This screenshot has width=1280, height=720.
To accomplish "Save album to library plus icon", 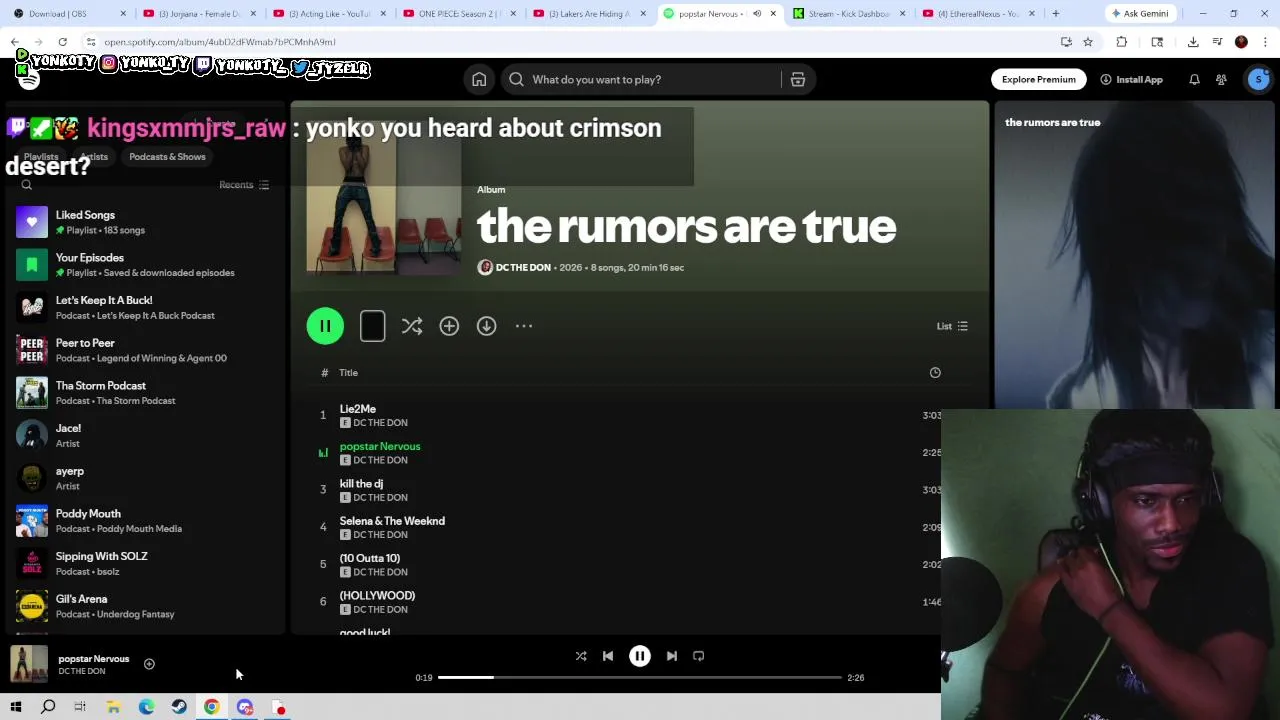I will 449,326.
